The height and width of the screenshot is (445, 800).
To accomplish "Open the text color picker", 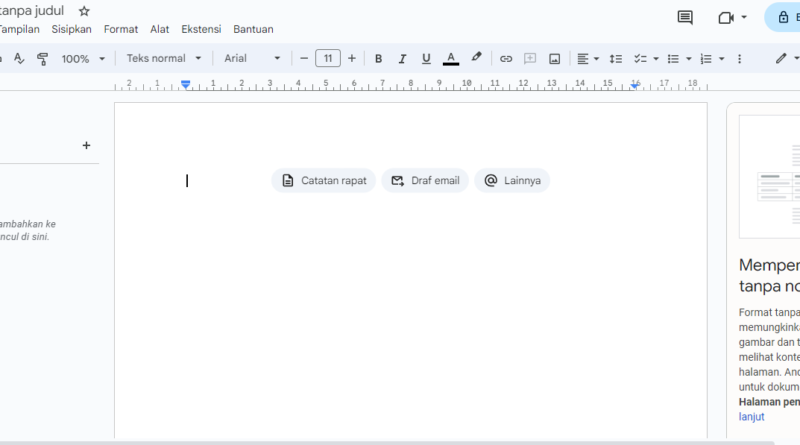I will tap(451, 59).
